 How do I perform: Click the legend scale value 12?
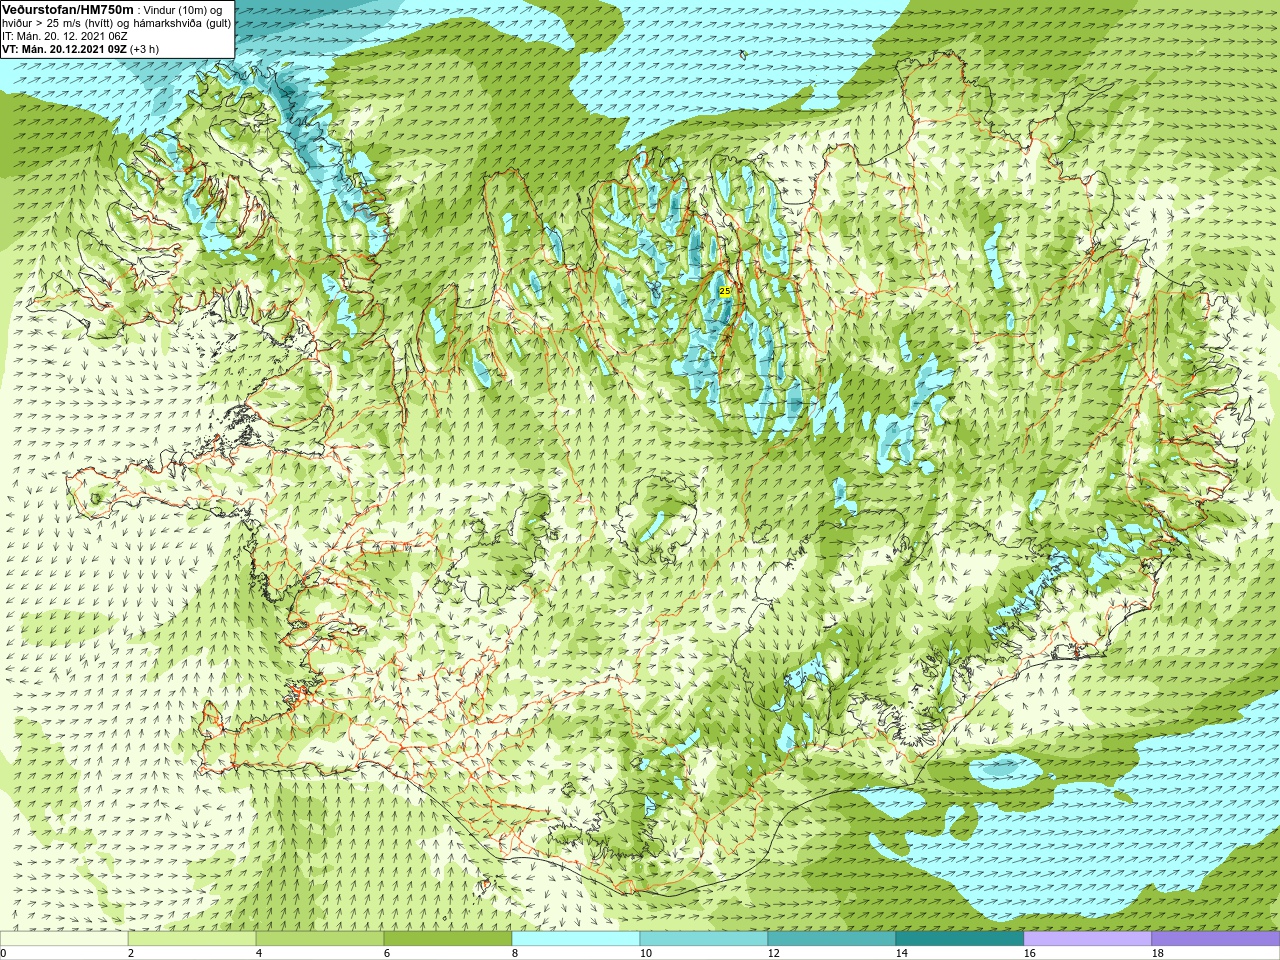774,953
